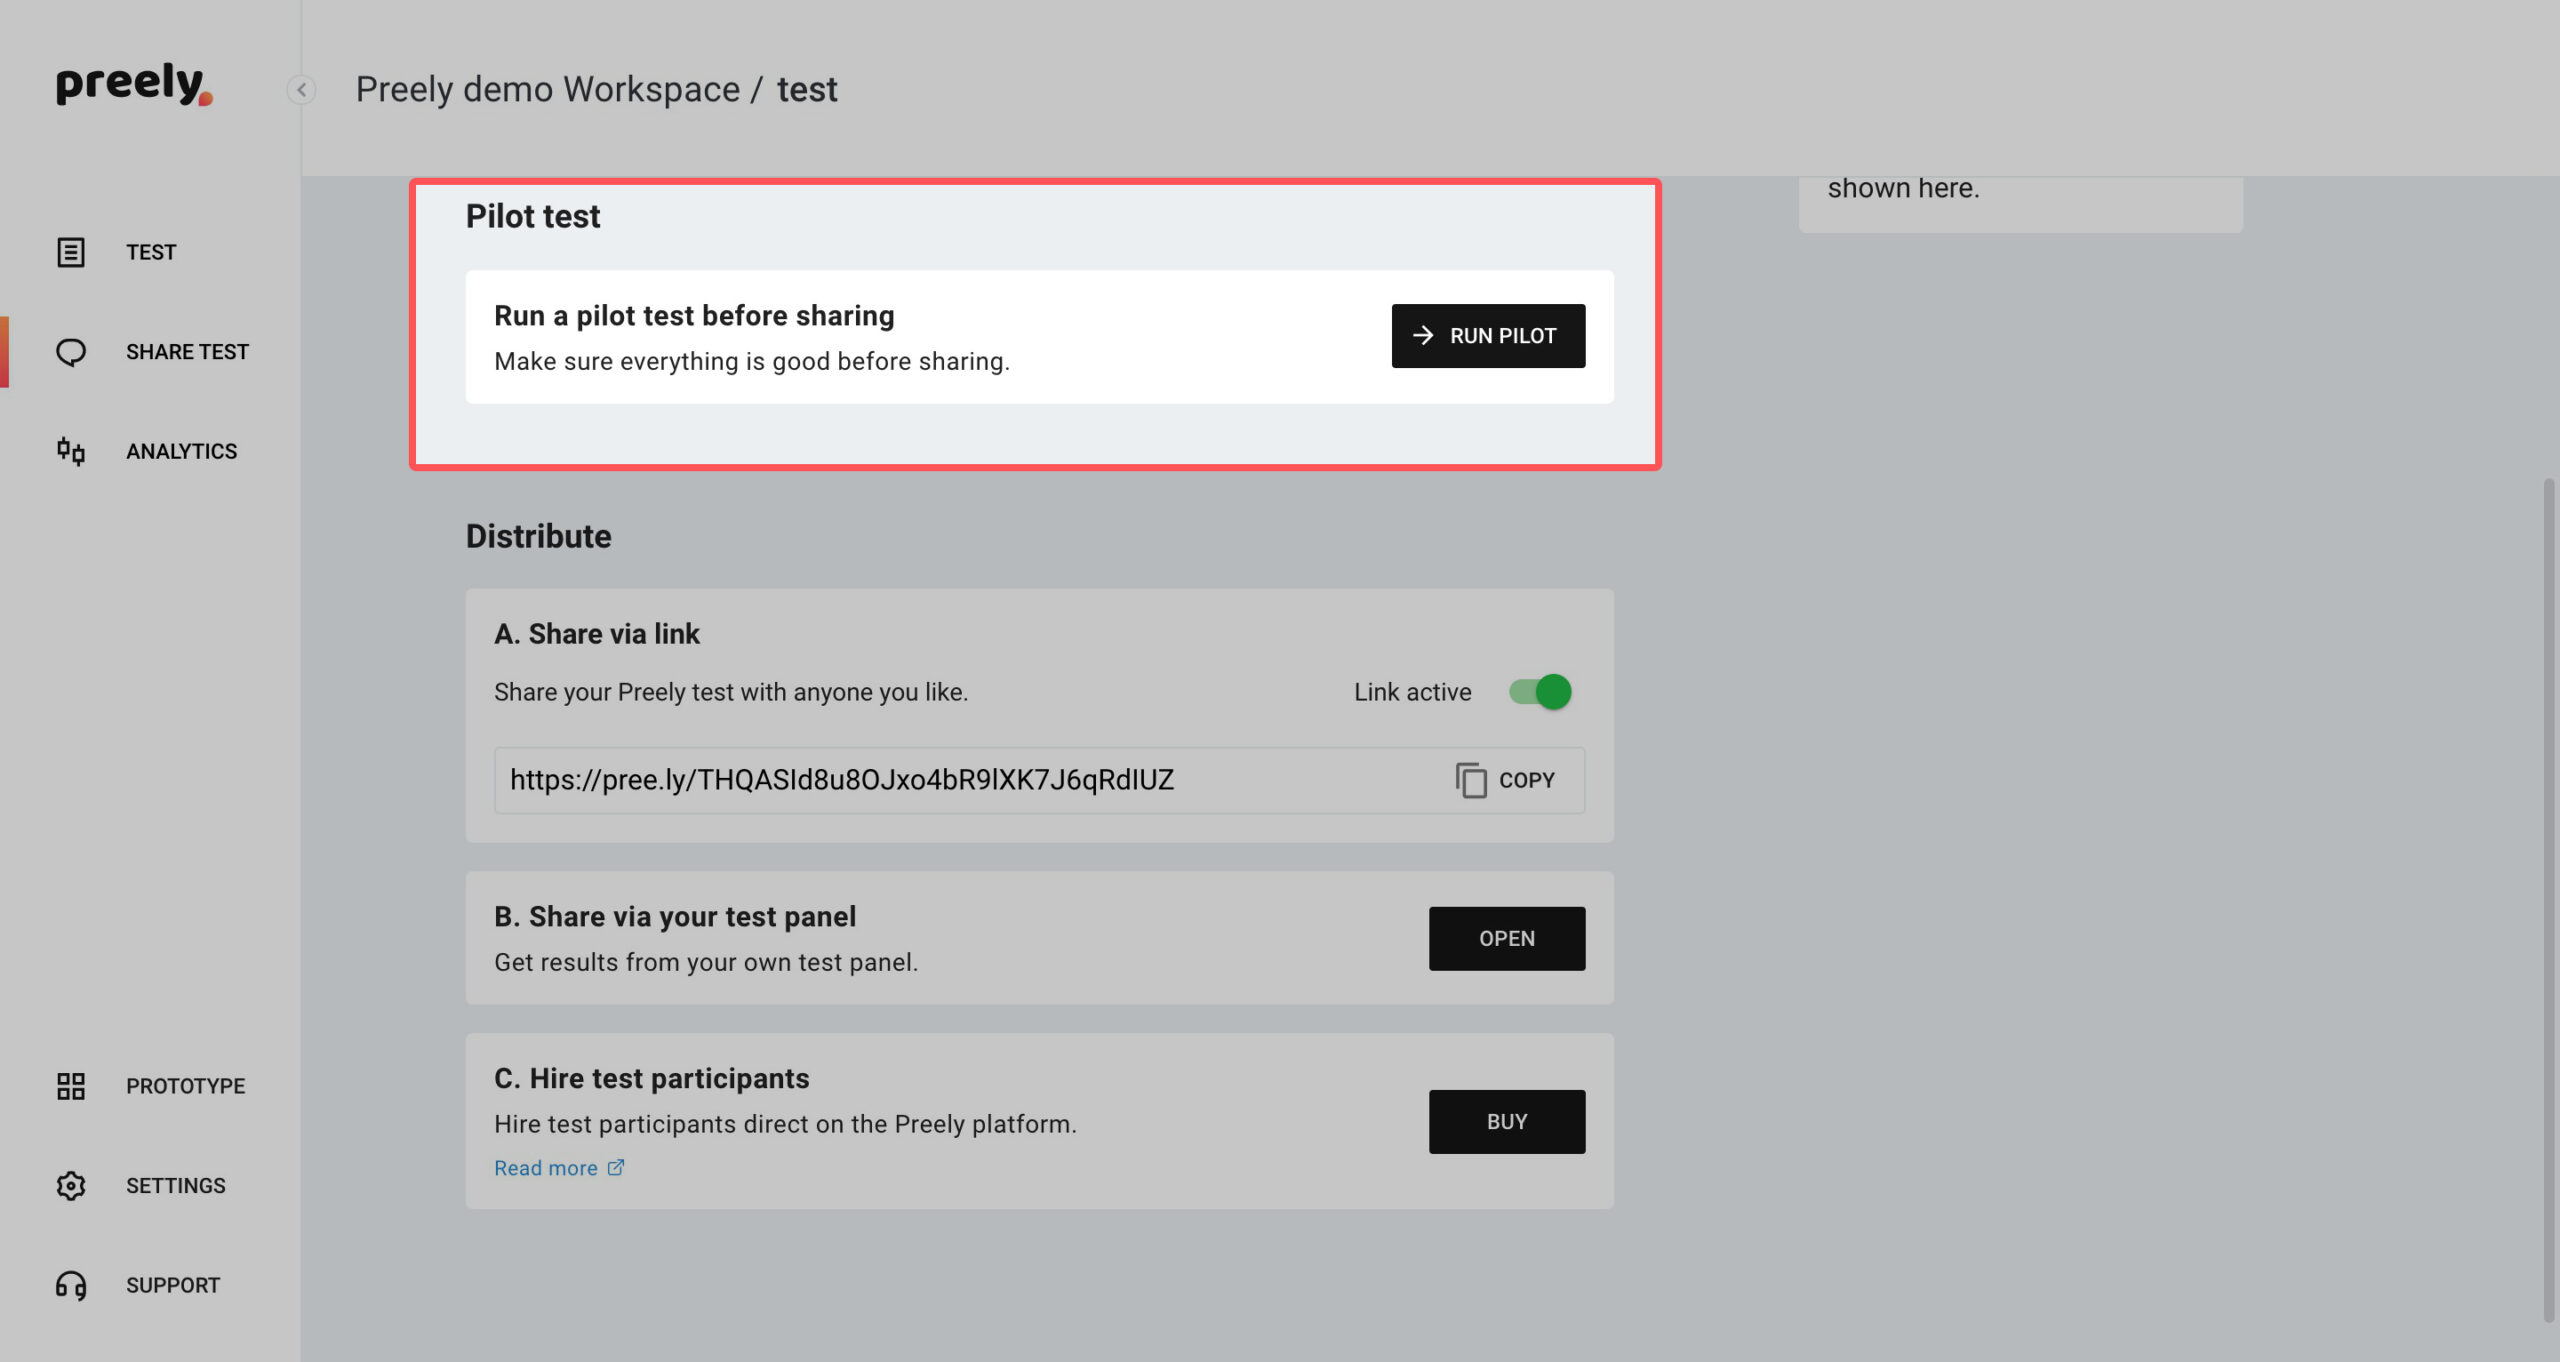Image resolution: width=2560 pixels, height=1362 pixels.
Task: Click the vertical page scrollbar
Action: click(2549, 900)
